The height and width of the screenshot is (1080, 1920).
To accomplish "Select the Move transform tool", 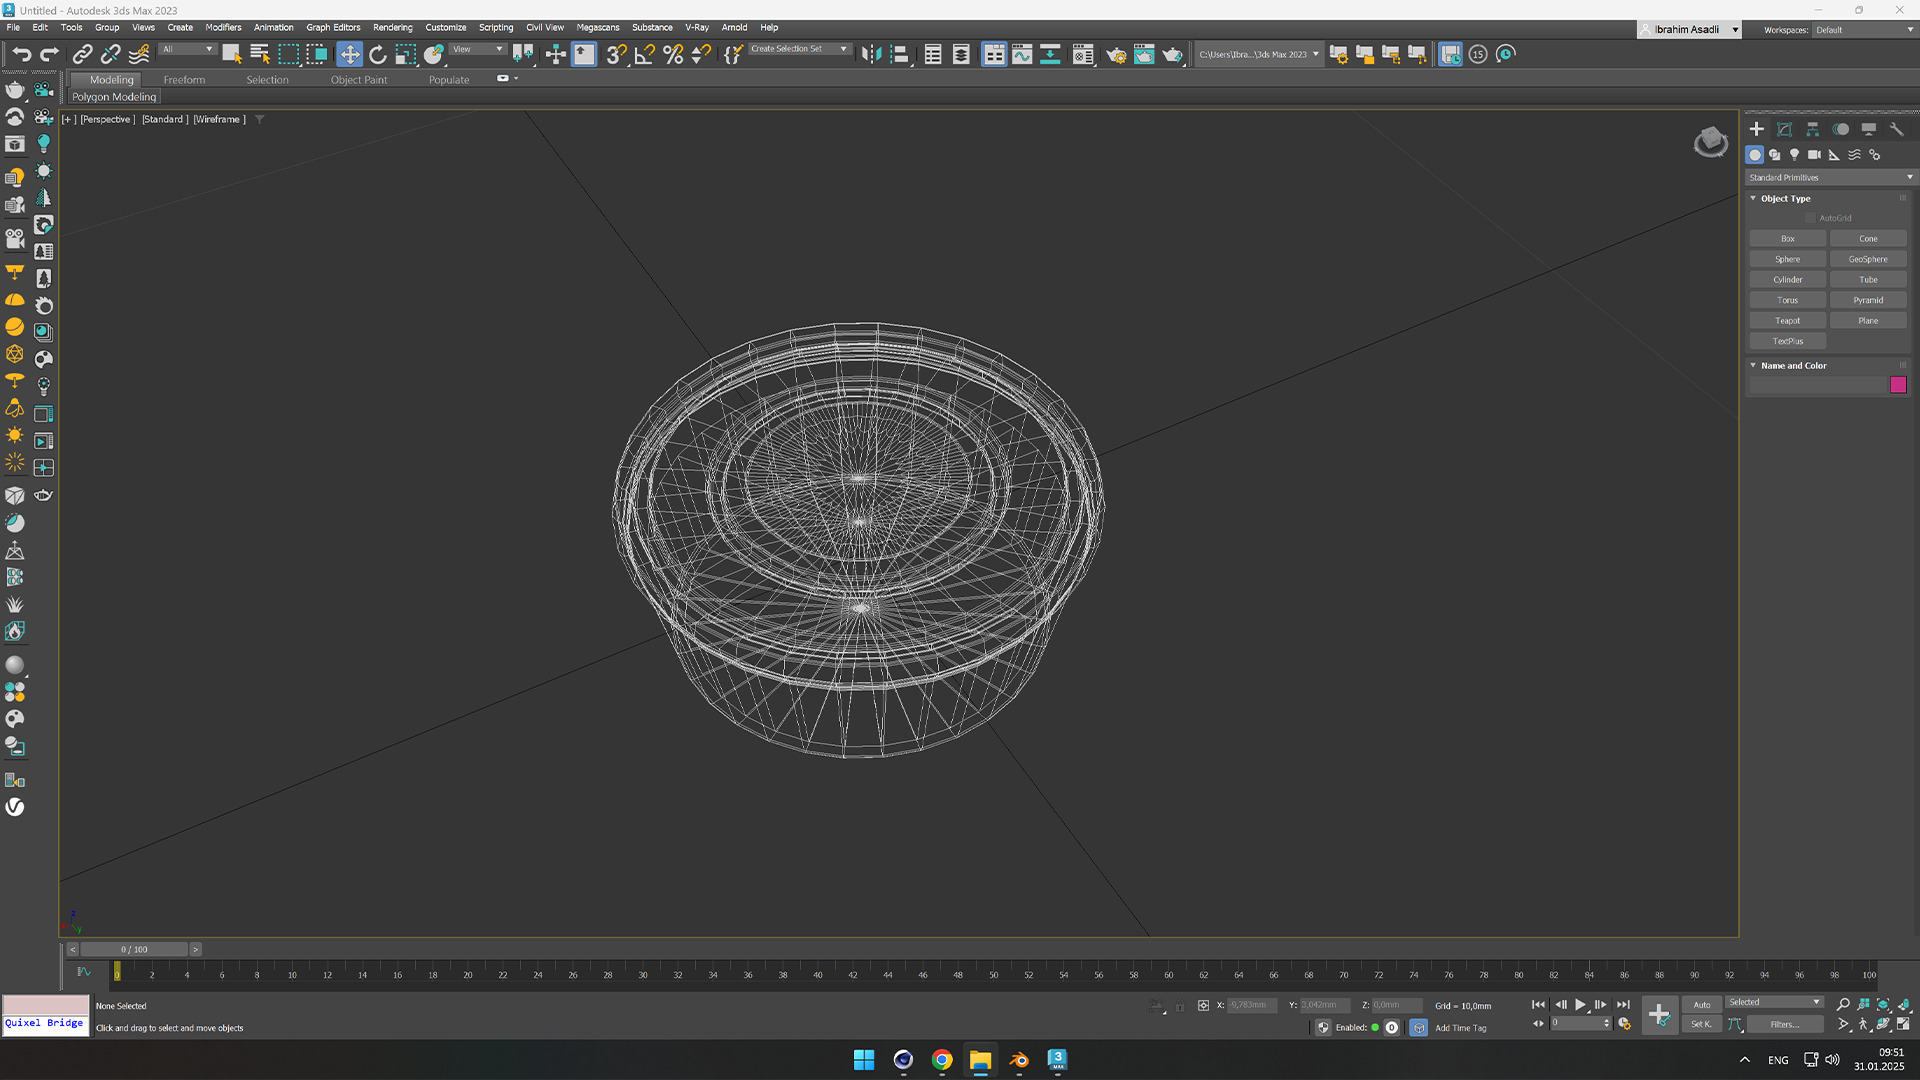I will [349, 54].
